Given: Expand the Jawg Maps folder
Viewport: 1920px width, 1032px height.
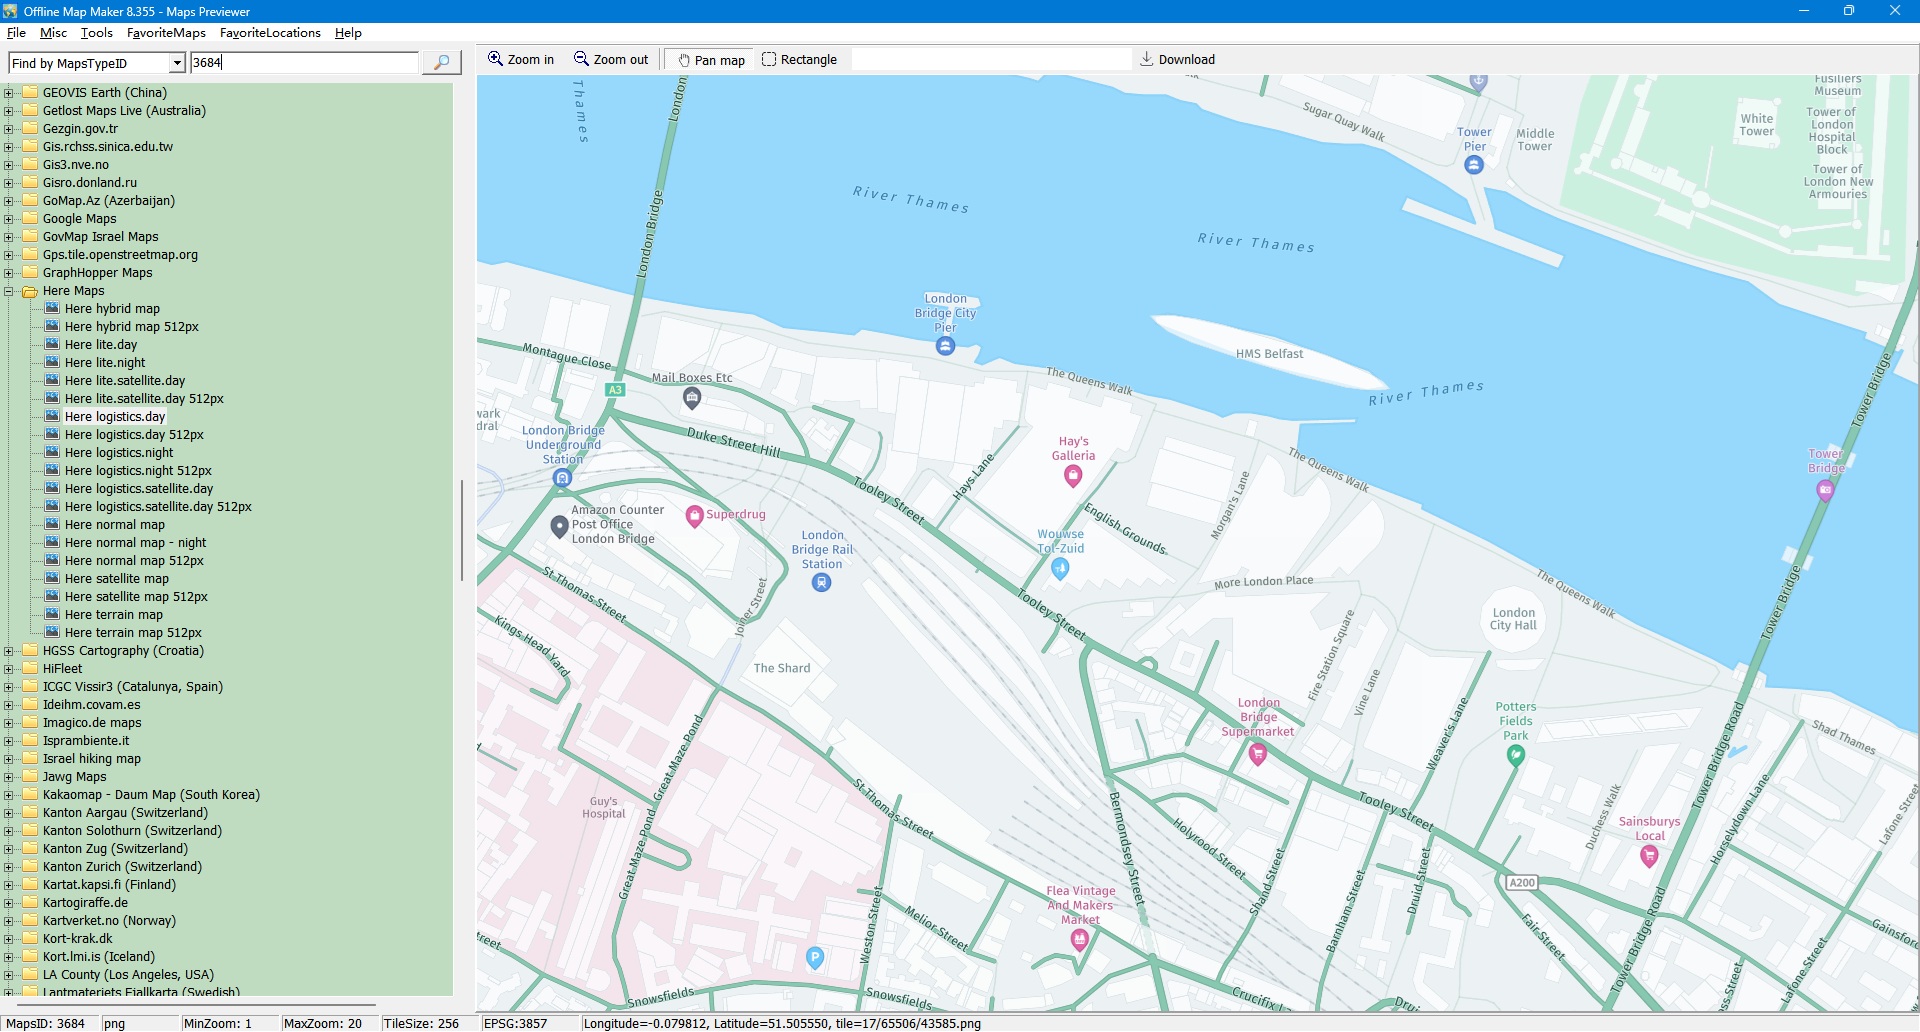Looking at the screenshot, I should pyautogui.click(x=9, y=778).
